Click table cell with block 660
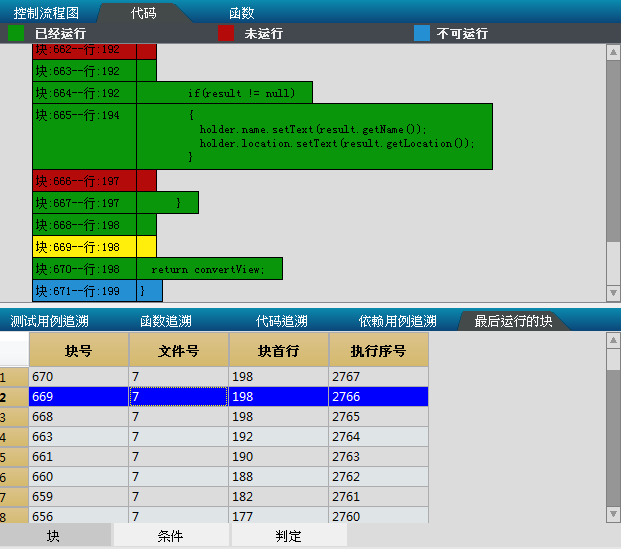Viewport: 621px width, 549px height. [79, 477]
